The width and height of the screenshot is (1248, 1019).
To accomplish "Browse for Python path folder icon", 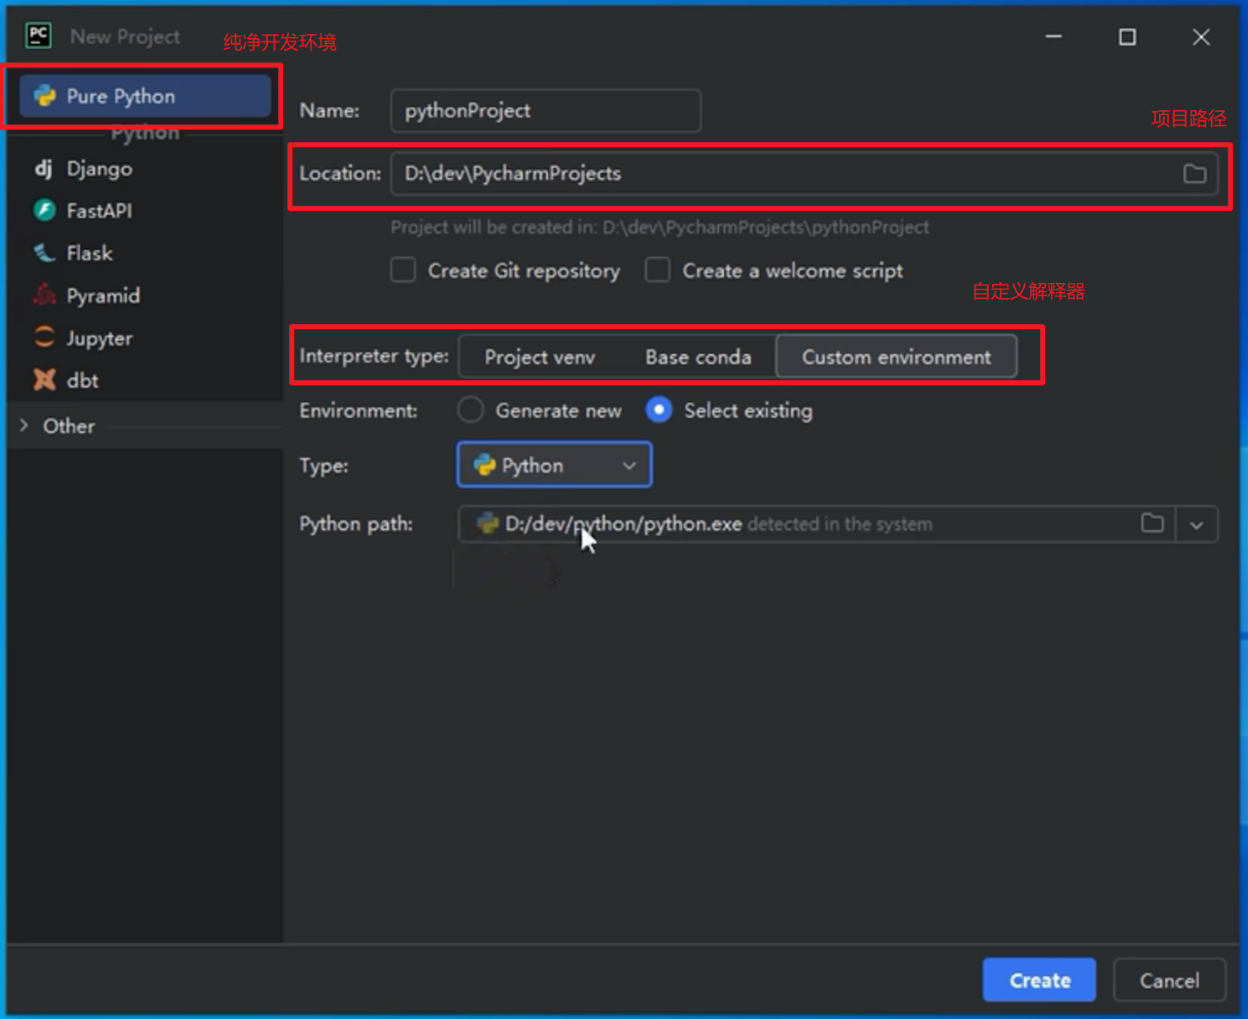I will 1152,523.
